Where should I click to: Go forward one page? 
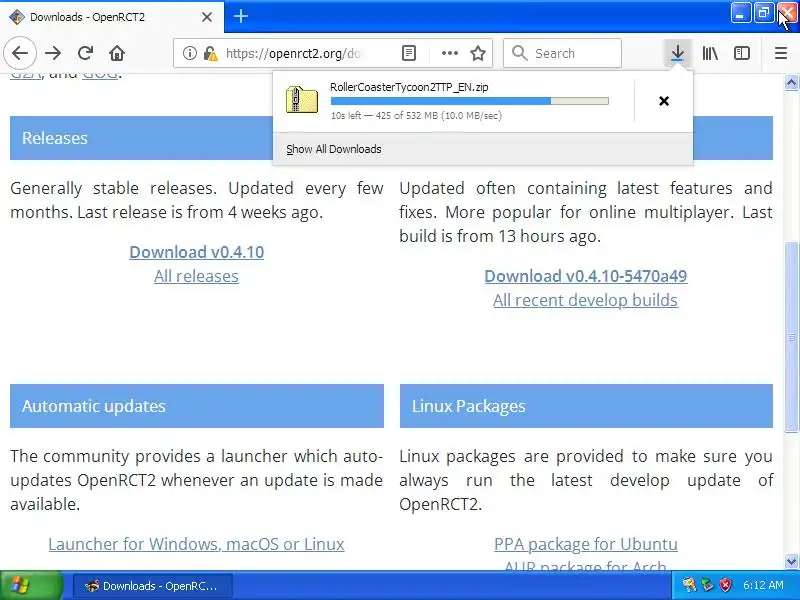(53, 53)
